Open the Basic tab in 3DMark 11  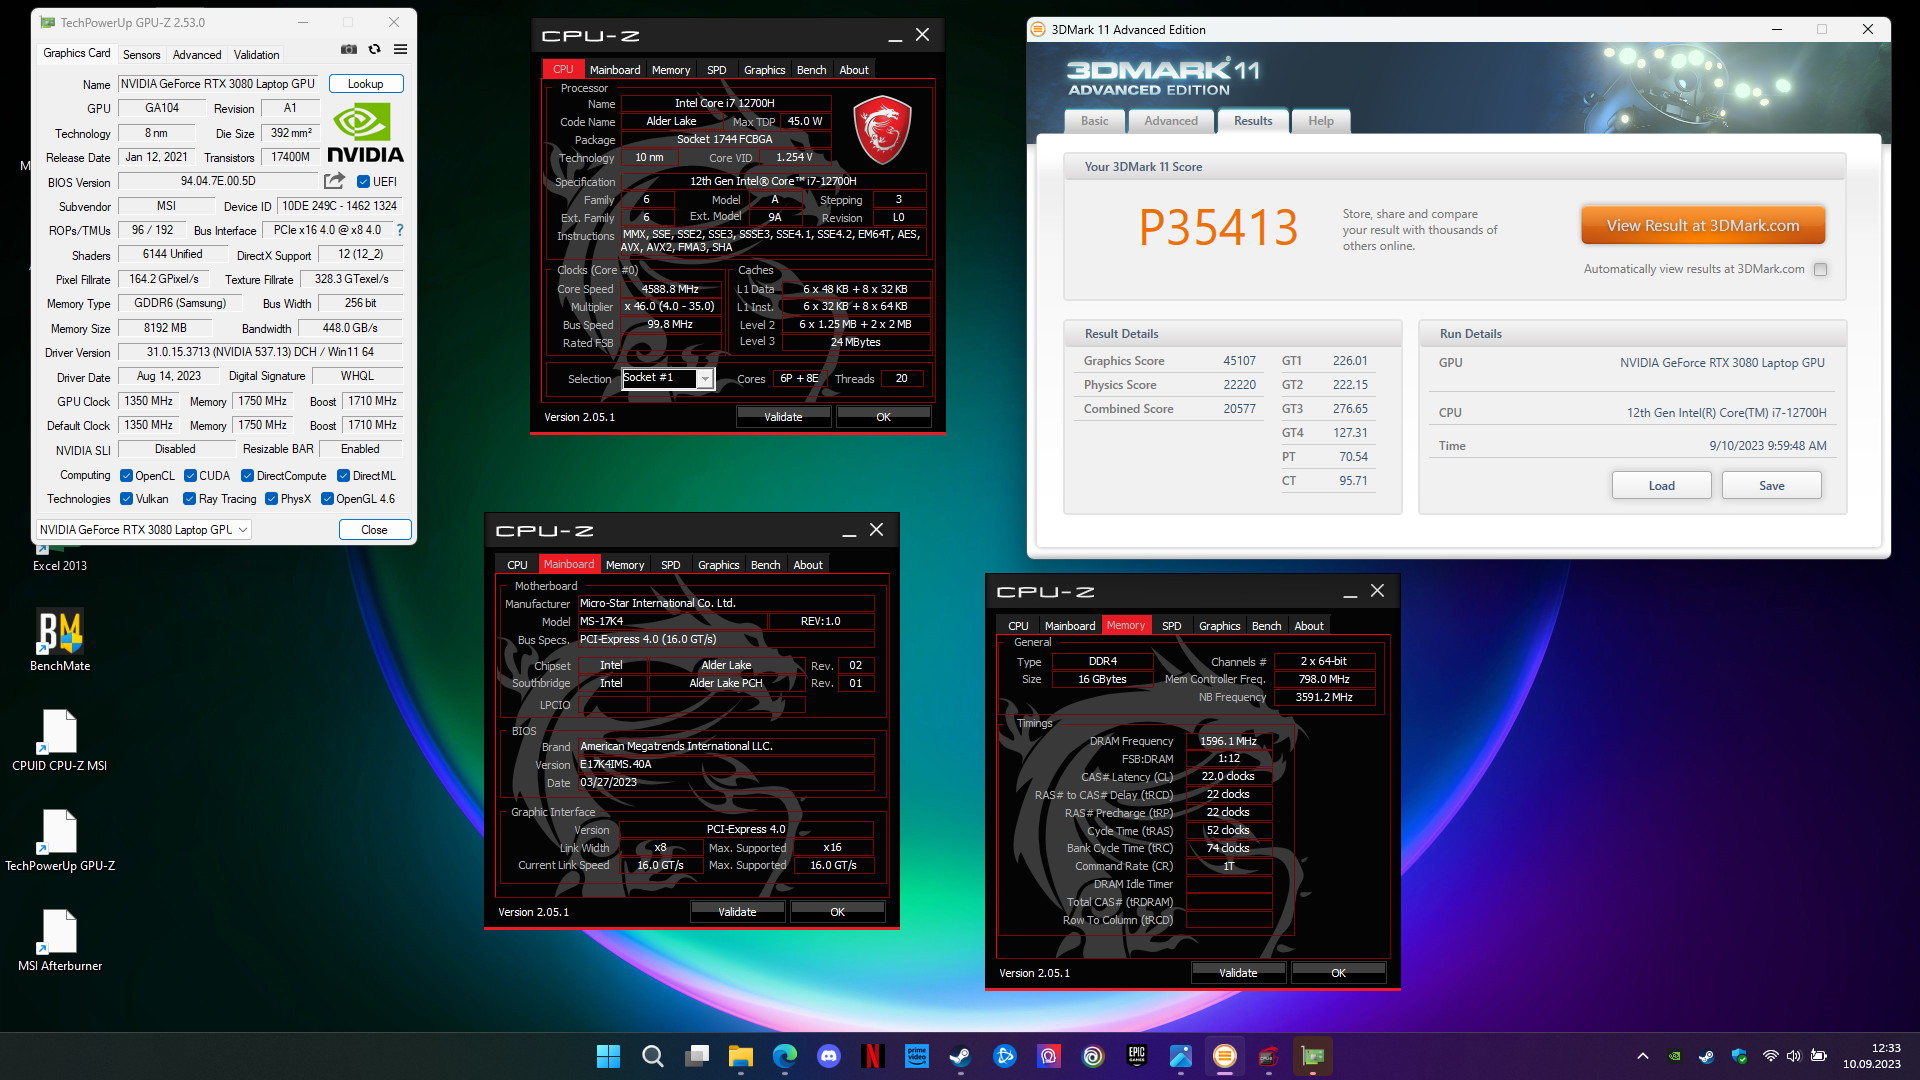(x=1094, y=121)
